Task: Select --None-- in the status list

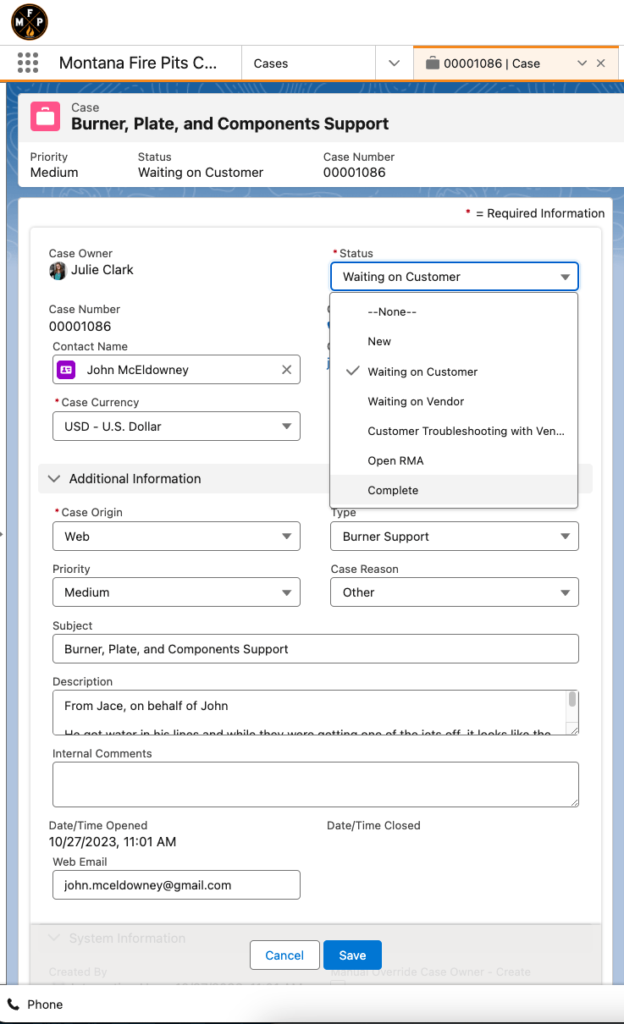Action: click(x=454, y=312)
